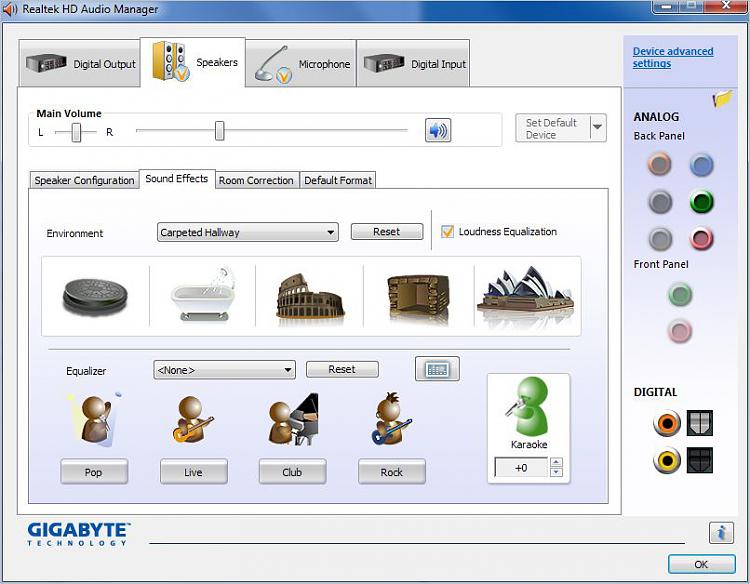This screenshot has height=584, width=750.
Task: Click the Set Default Device button
Action: (553, 128)
